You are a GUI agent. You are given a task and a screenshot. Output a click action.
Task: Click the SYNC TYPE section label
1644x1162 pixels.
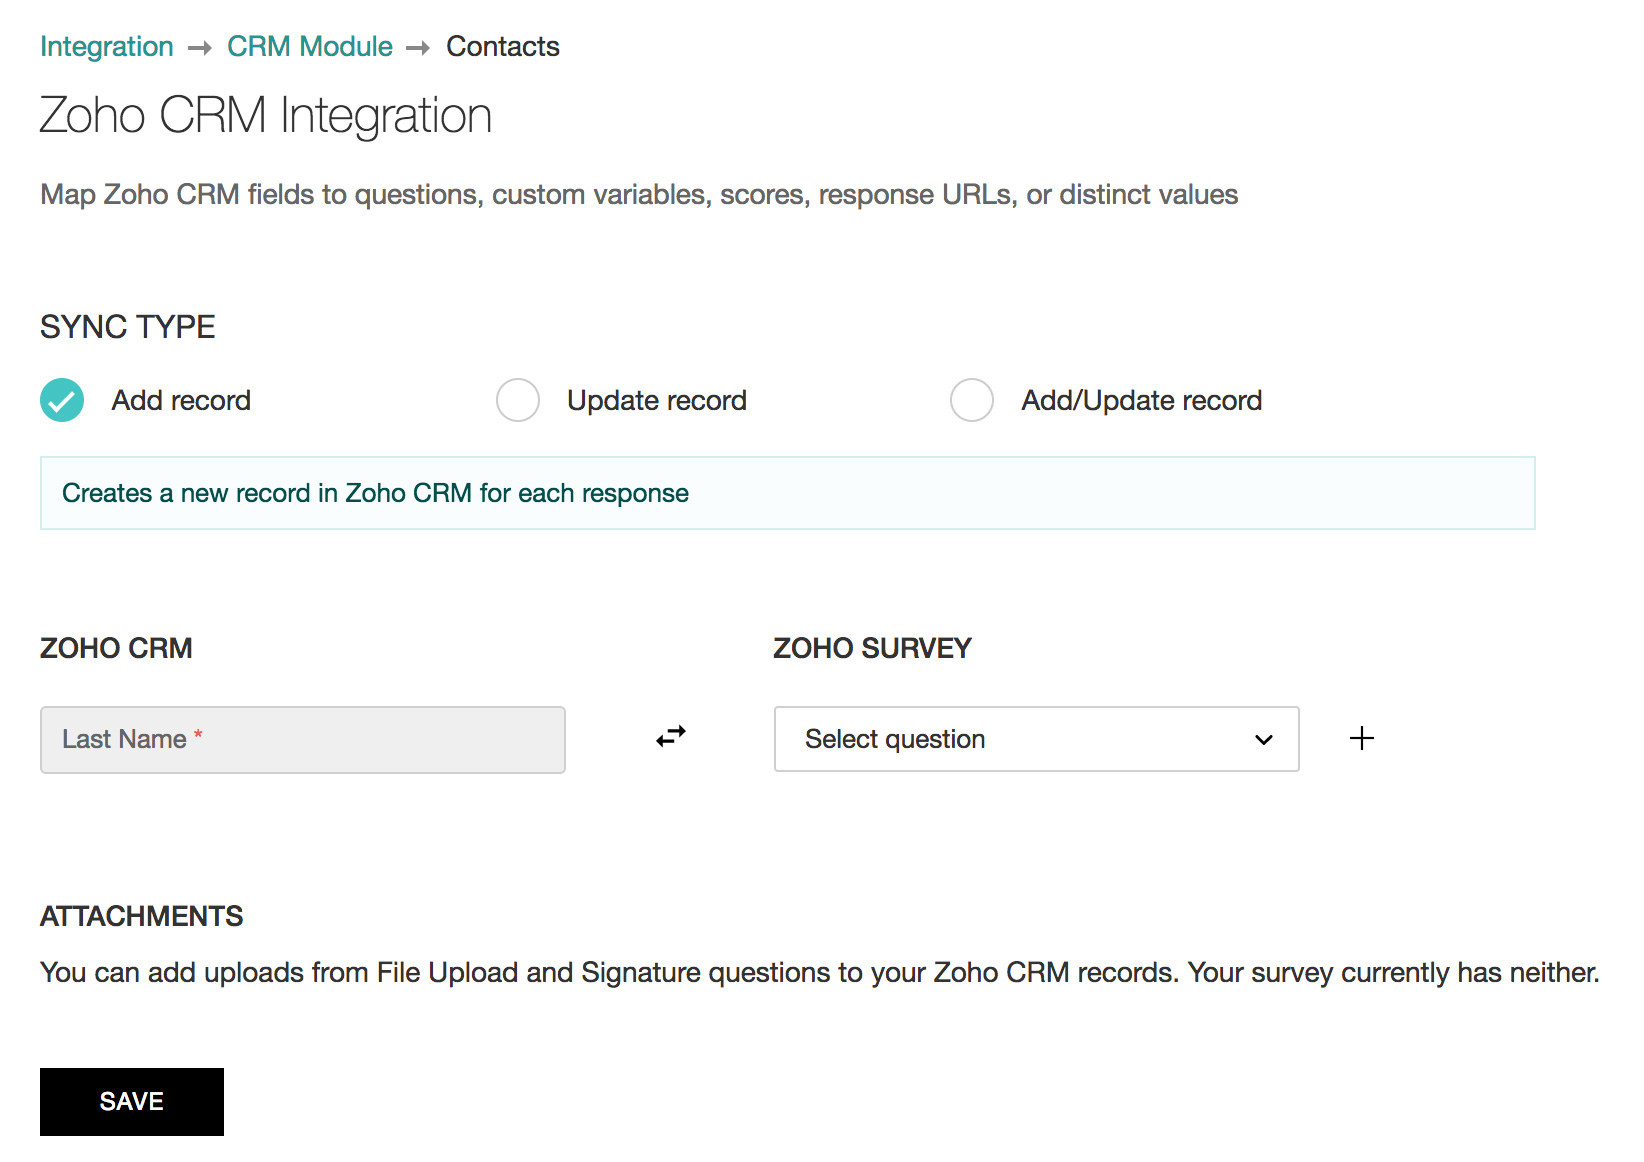tap(128, 327)
